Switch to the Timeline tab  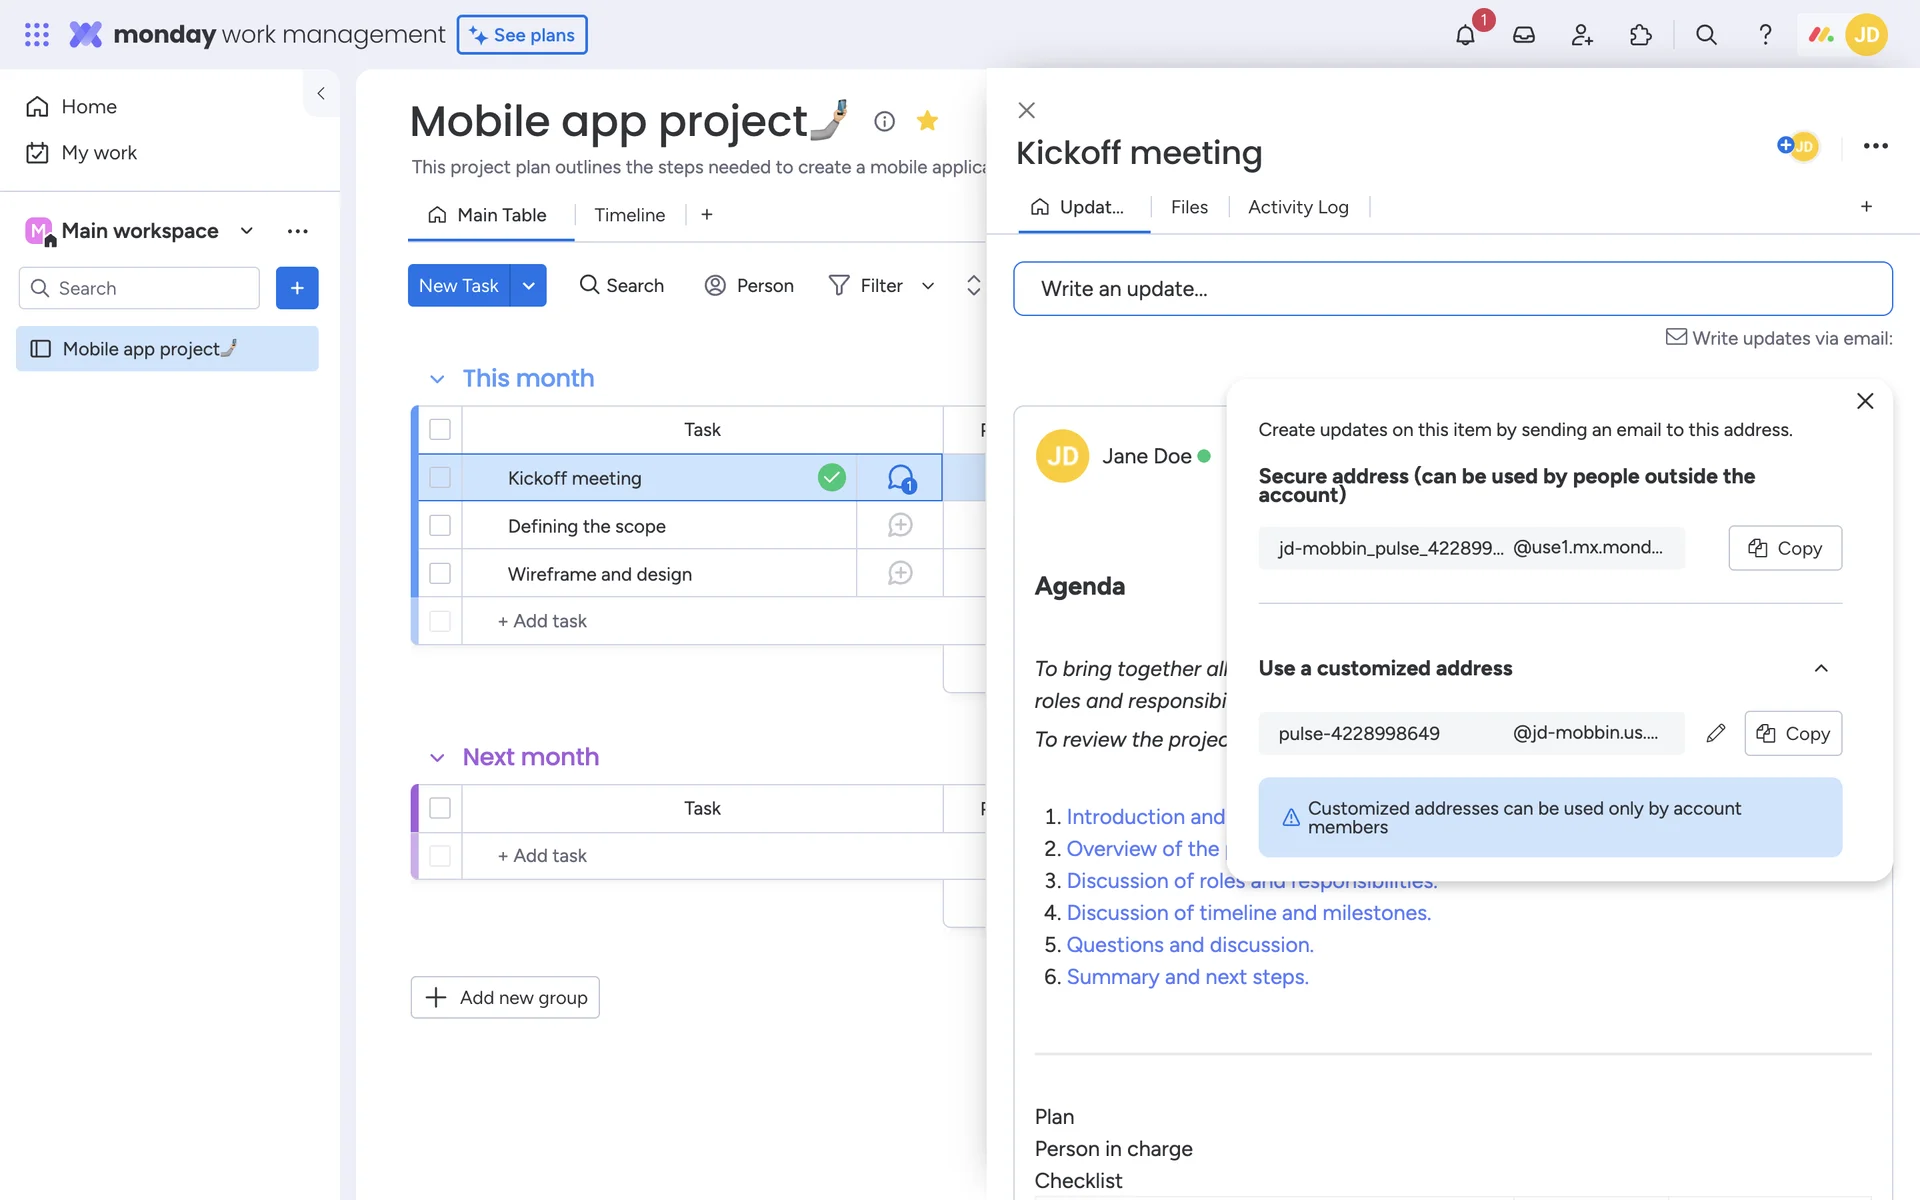(629, 215)
